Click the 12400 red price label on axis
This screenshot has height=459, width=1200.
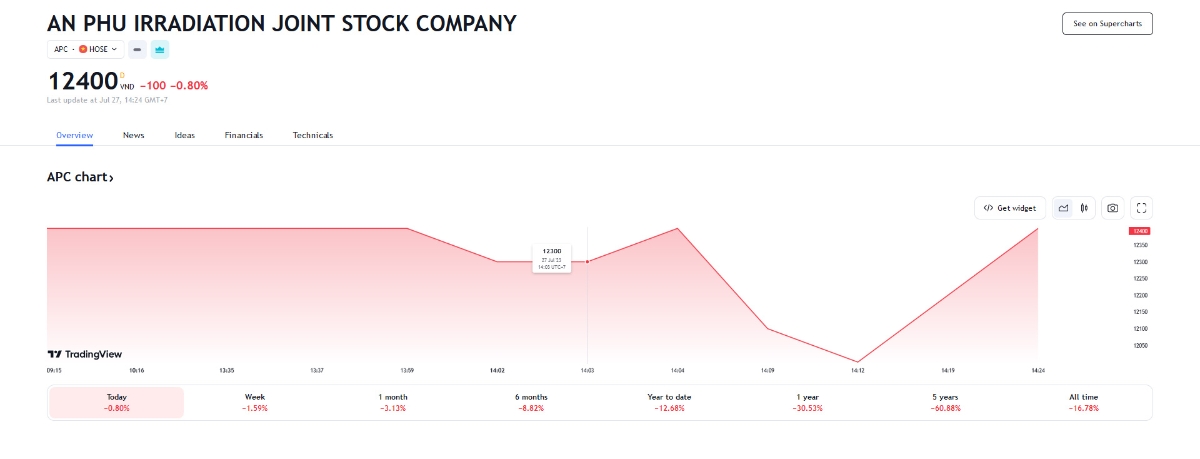(1140, 231)
